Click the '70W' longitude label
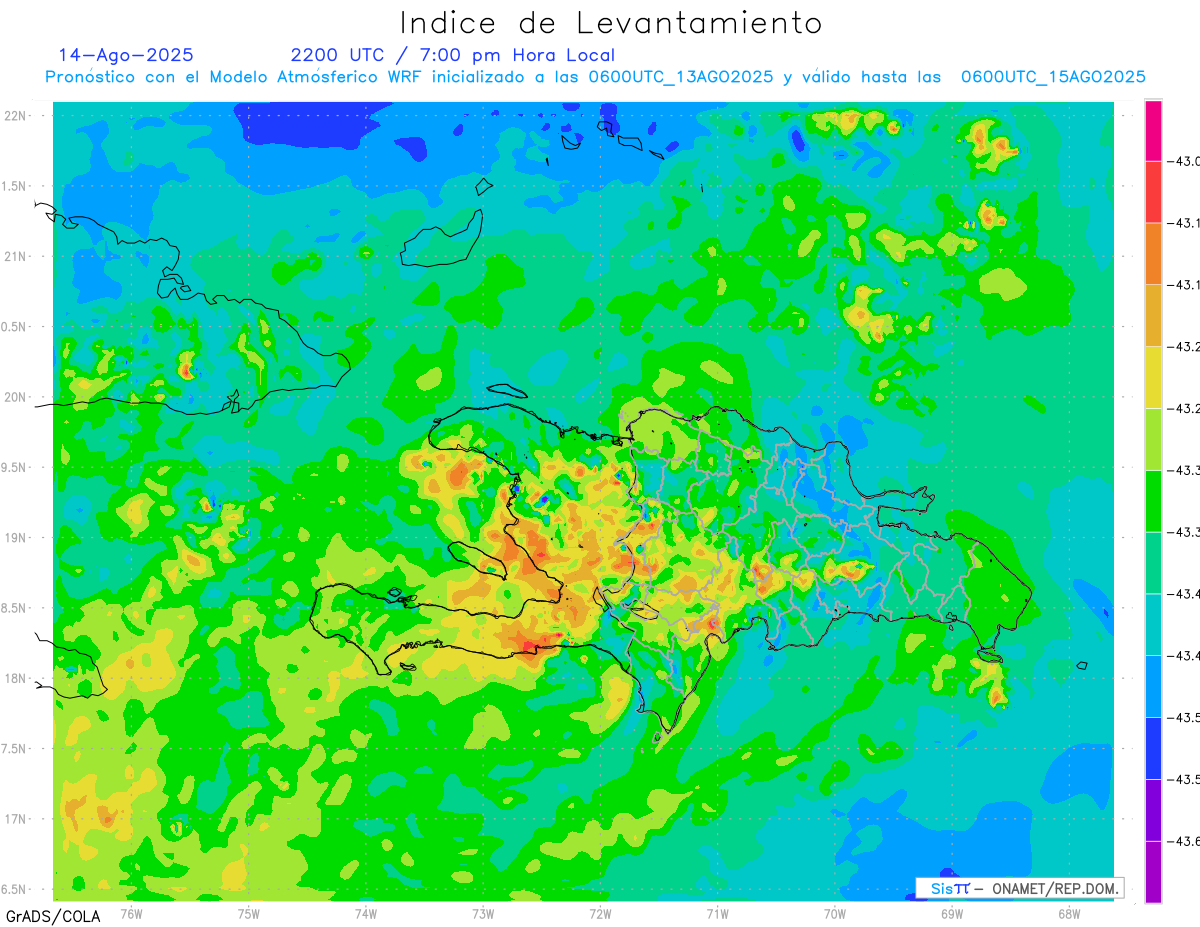This screenshot has height=927, width=1200. 834,913
